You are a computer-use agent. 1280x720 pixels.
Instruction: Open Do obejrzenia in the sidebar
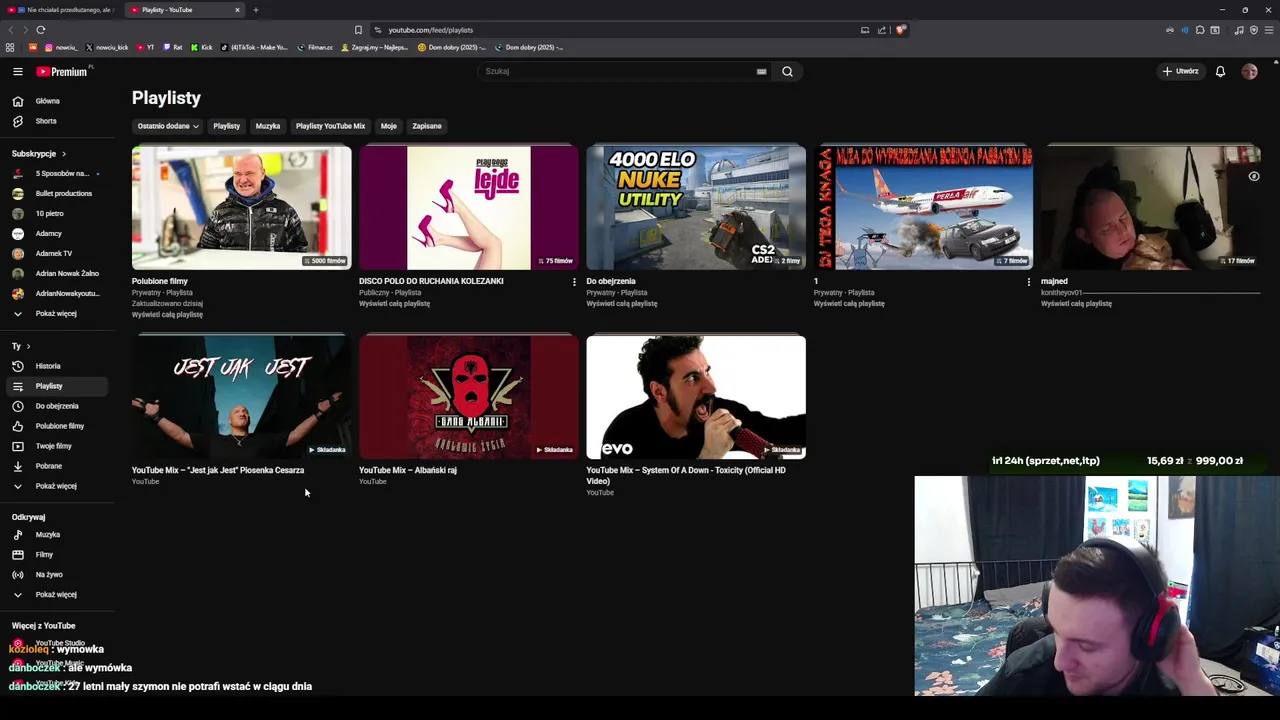coord(56,406)
